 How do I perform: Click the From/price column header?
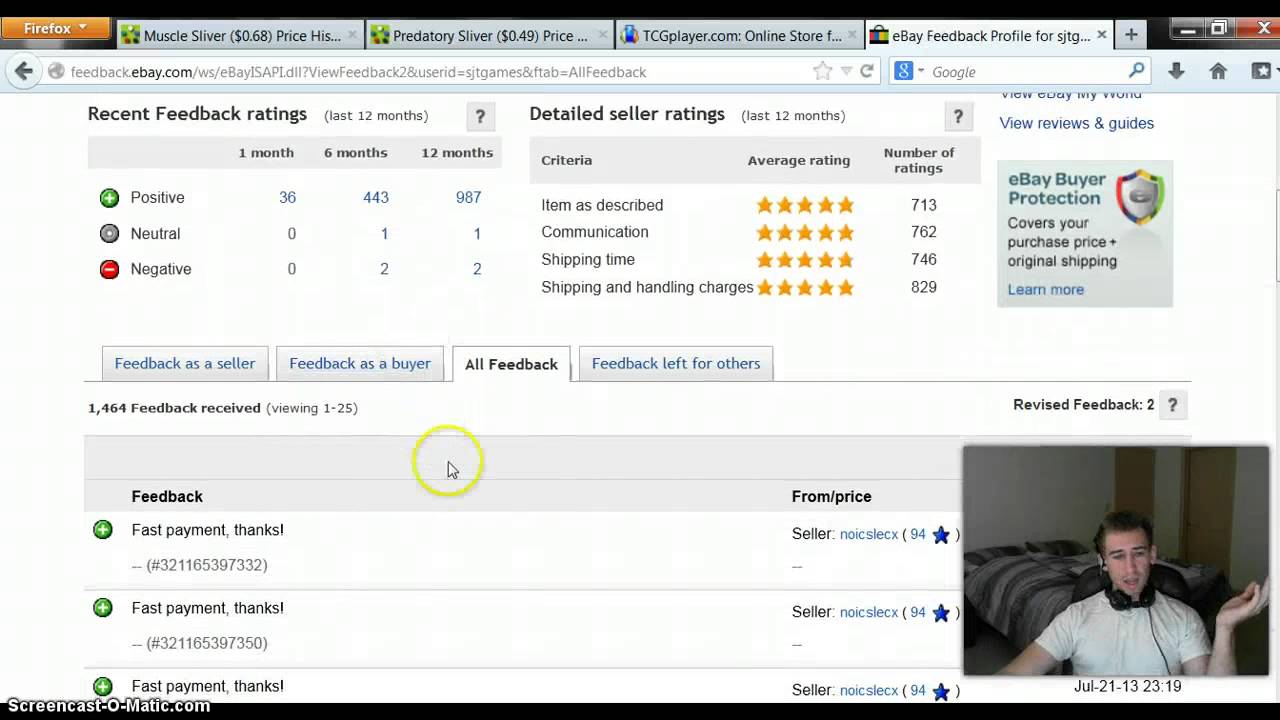831,497
